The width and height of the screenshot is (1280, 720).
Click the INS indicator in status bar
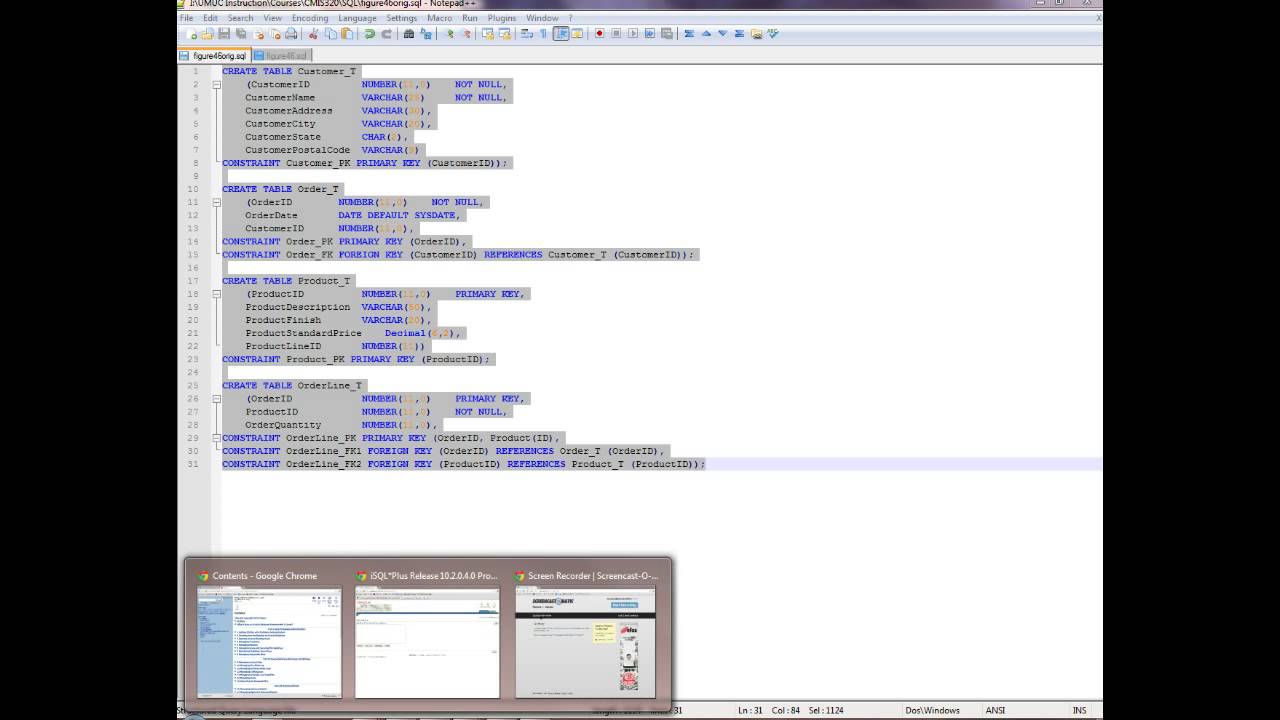click(x=1079, y=710)
